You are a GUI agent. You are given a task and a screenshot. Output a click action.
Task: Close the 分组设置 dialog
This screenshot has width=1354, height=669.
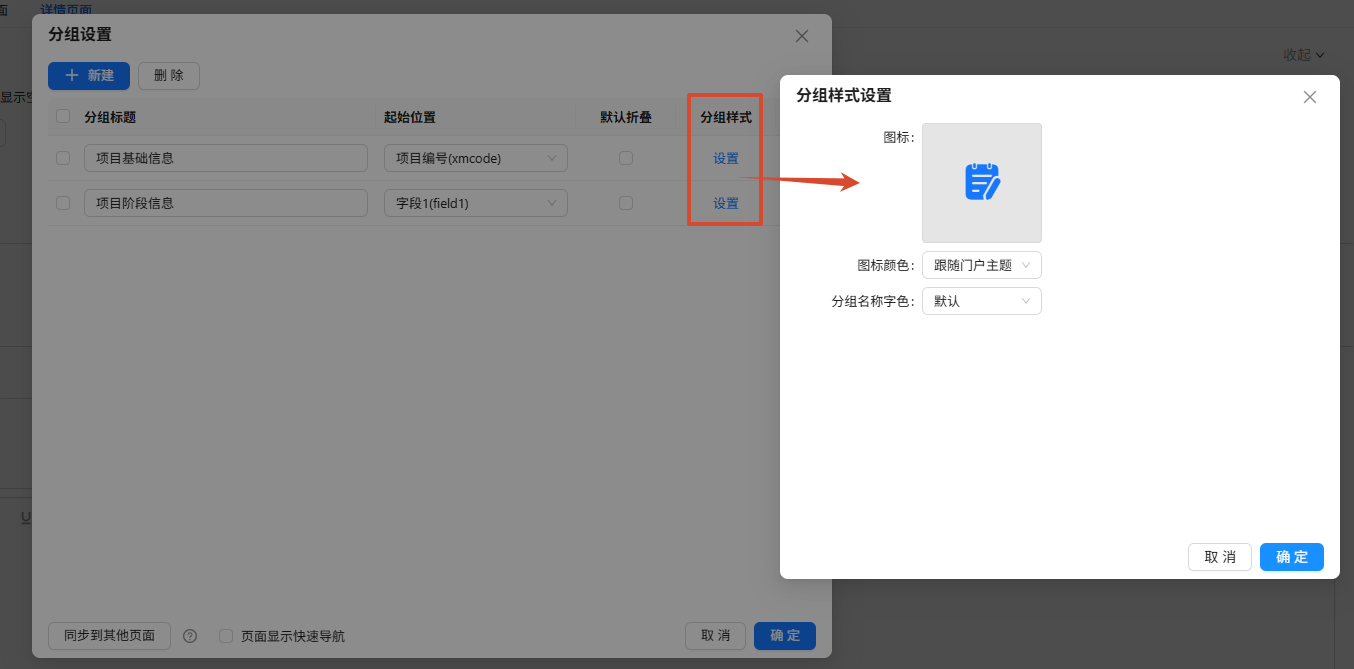(801, 36)
